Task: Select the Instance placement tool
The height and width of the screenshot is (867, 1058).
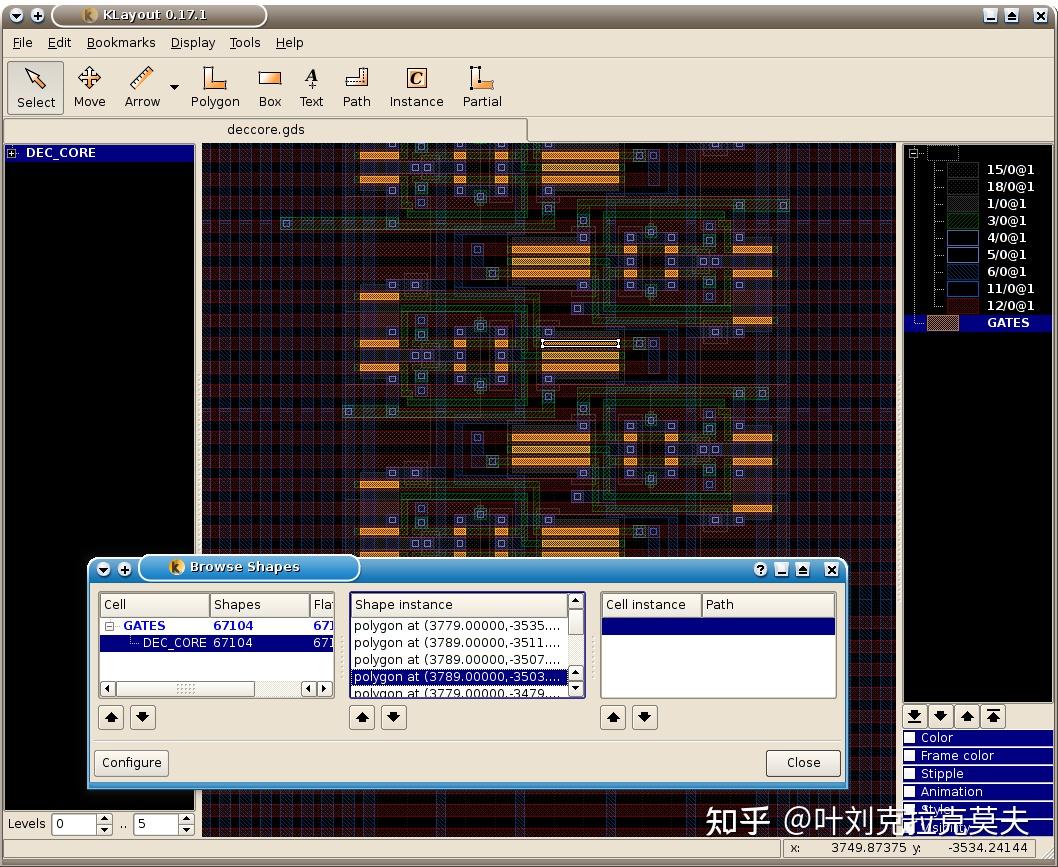Action: [x=416, y=87]
